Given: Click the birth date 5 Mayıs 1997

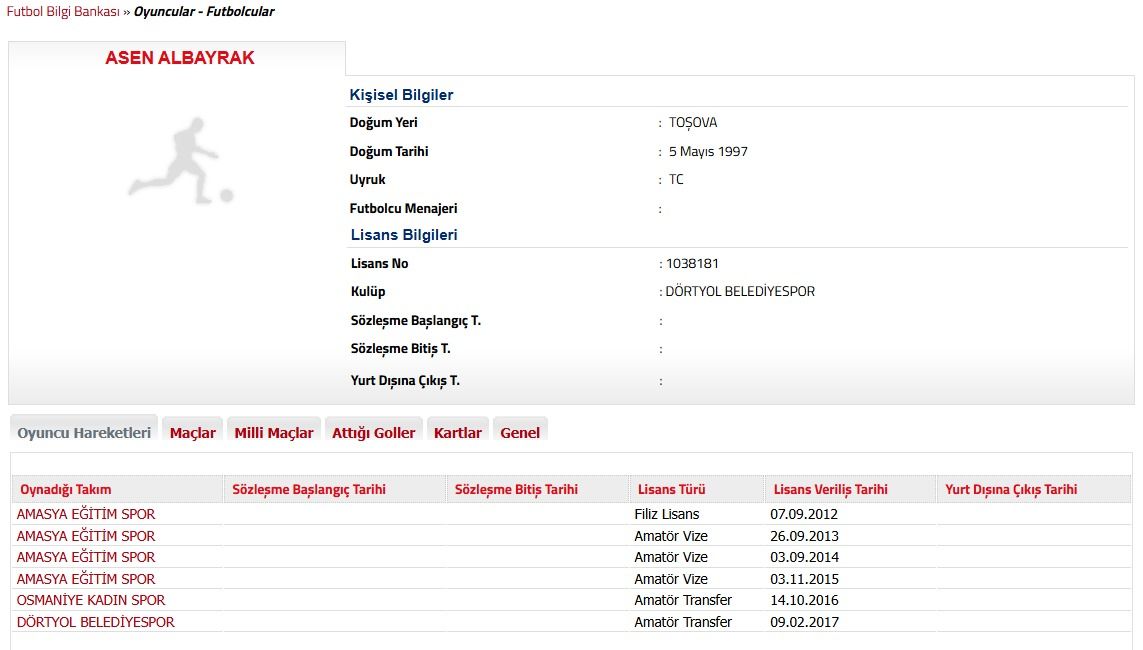Looking at the screenshot, I should 709,152.
